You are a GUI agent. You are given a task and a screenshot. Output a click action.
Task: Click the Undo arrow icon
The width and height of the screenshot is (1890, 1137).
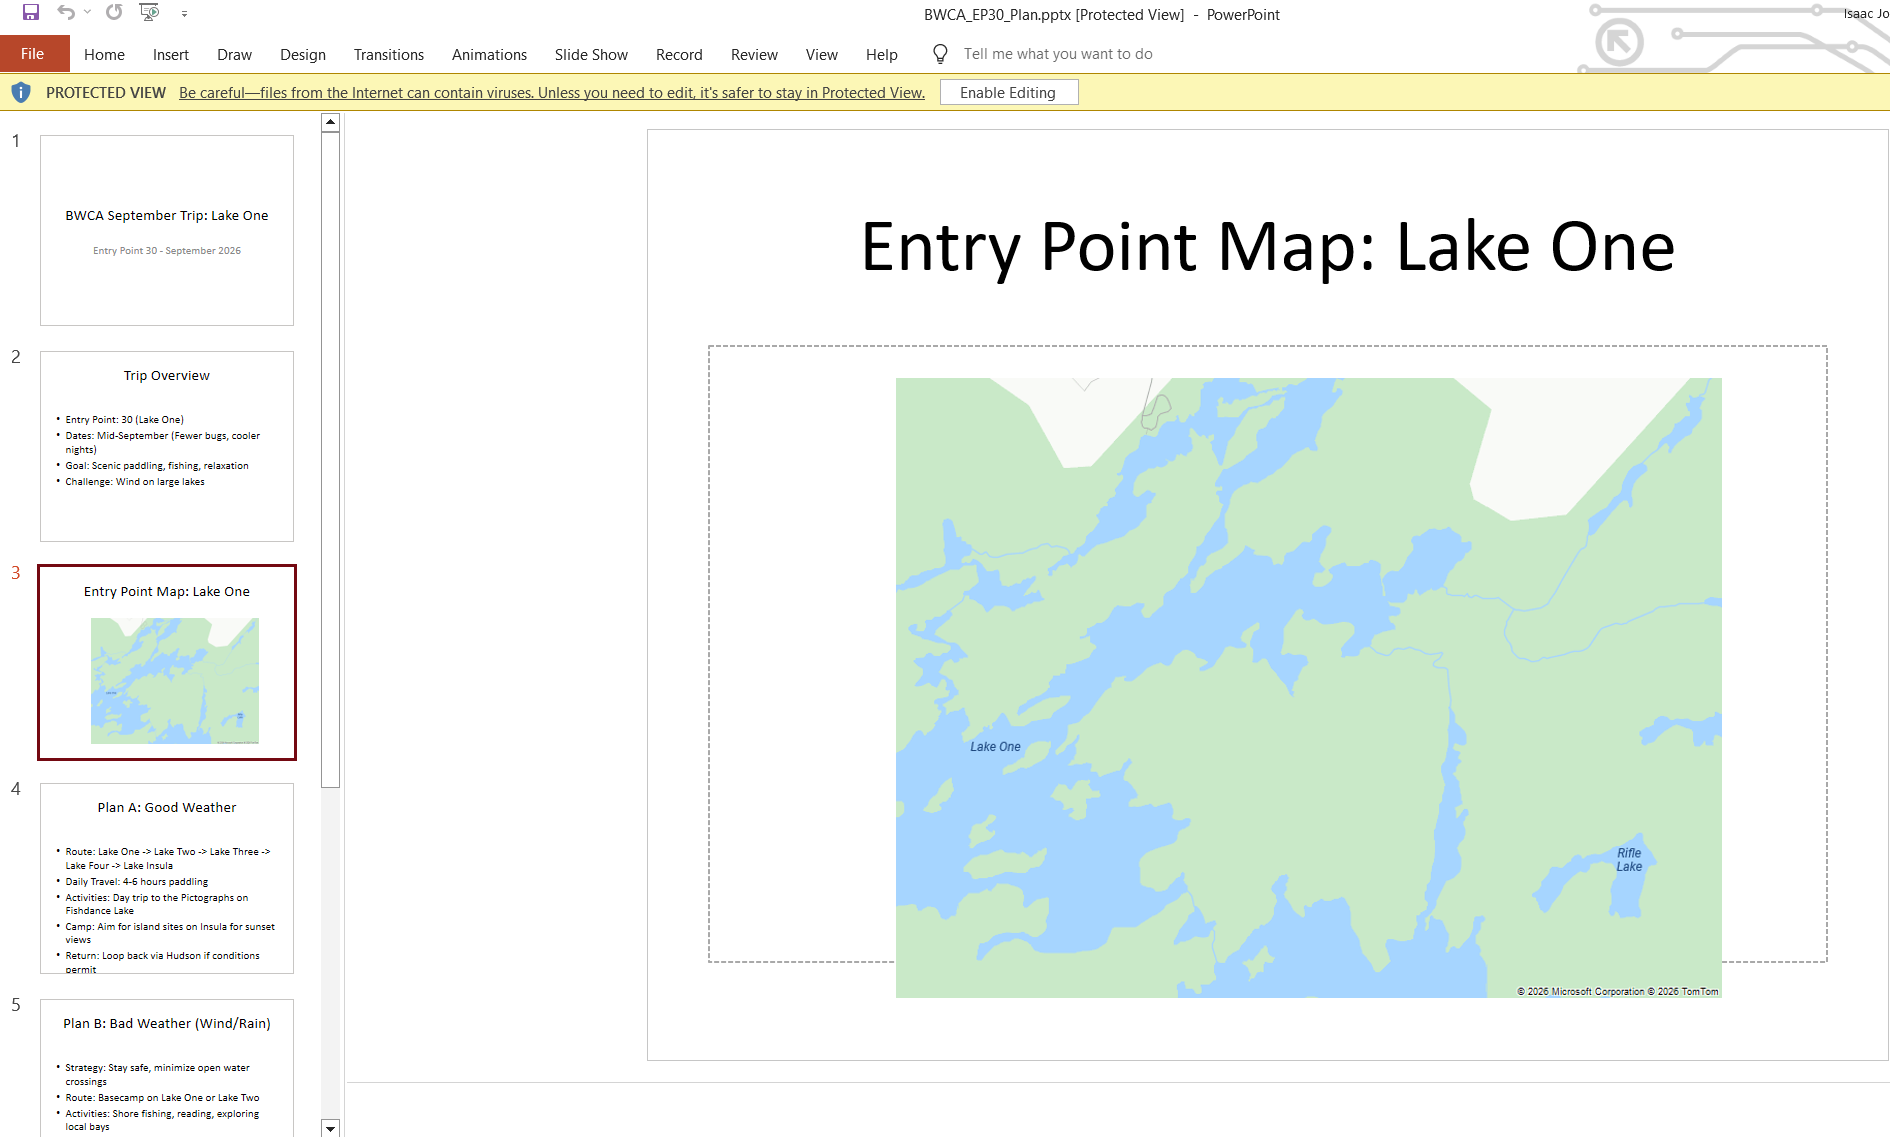(x=66, y=13)
